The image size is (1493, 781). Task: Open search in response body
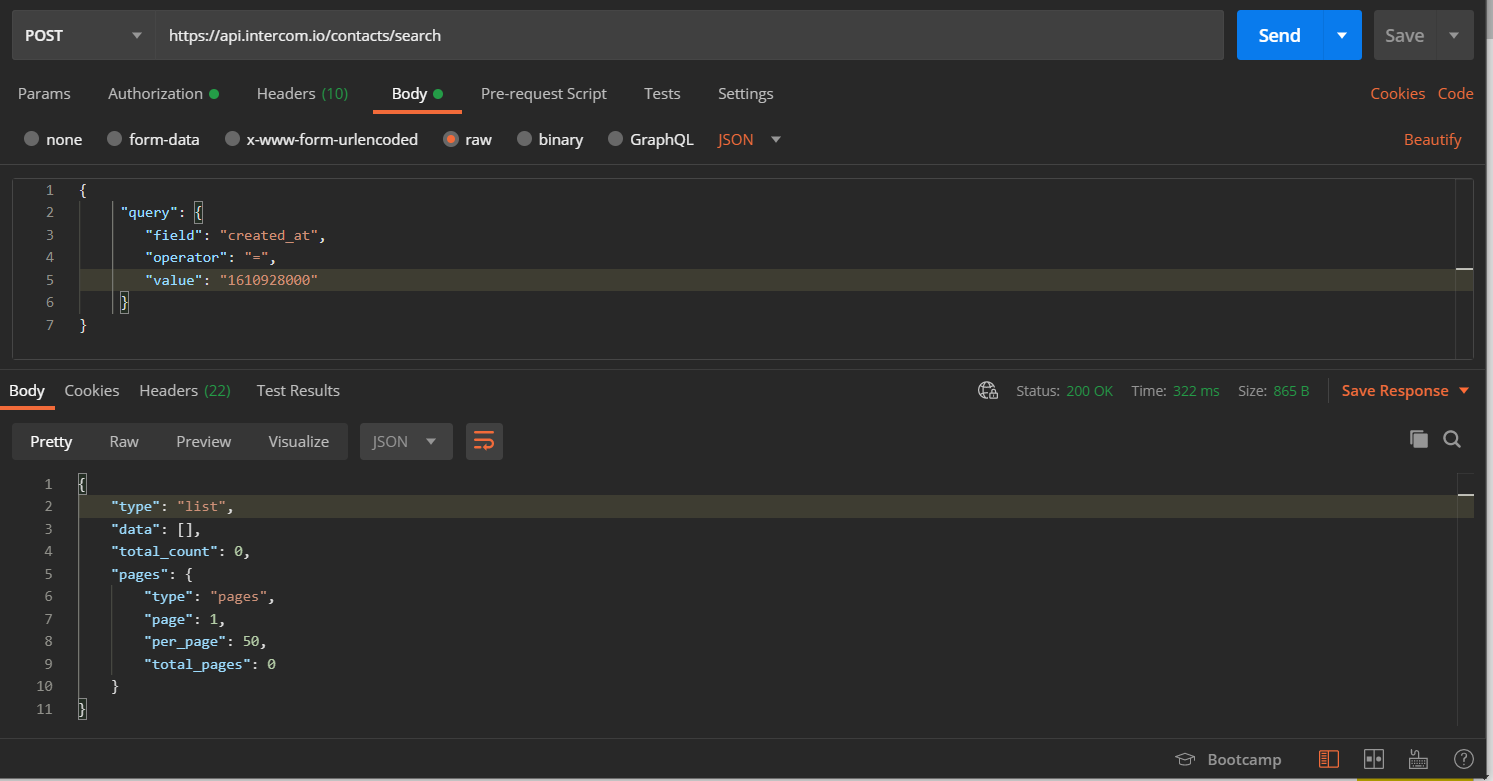pyautogui.click(x=1452, y=439)
